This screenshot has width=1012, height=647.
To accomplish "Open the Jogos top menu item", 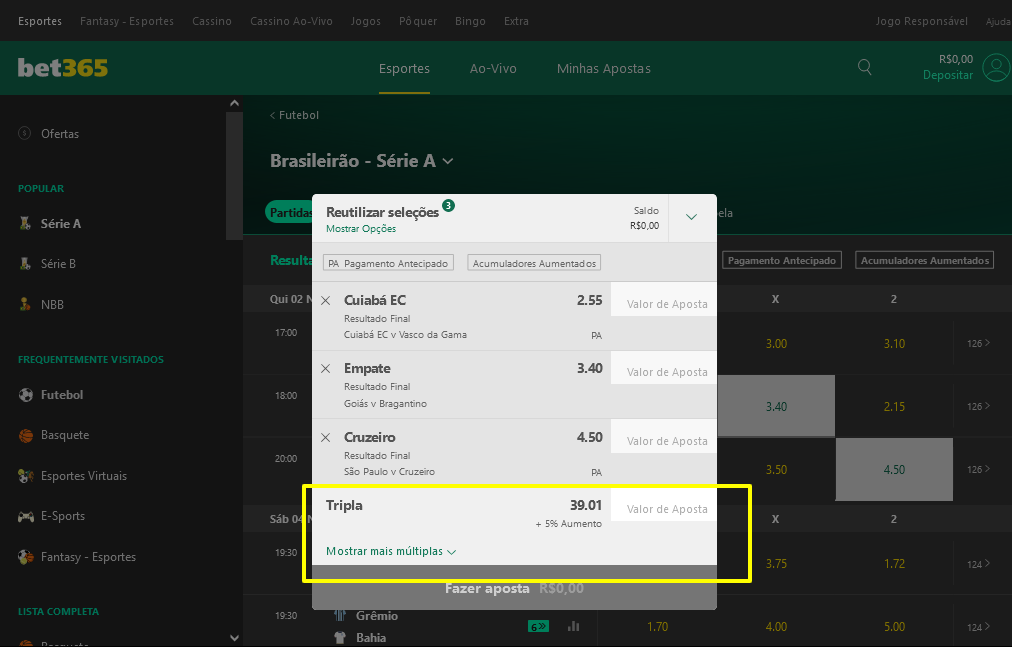I will coord(365,21).
